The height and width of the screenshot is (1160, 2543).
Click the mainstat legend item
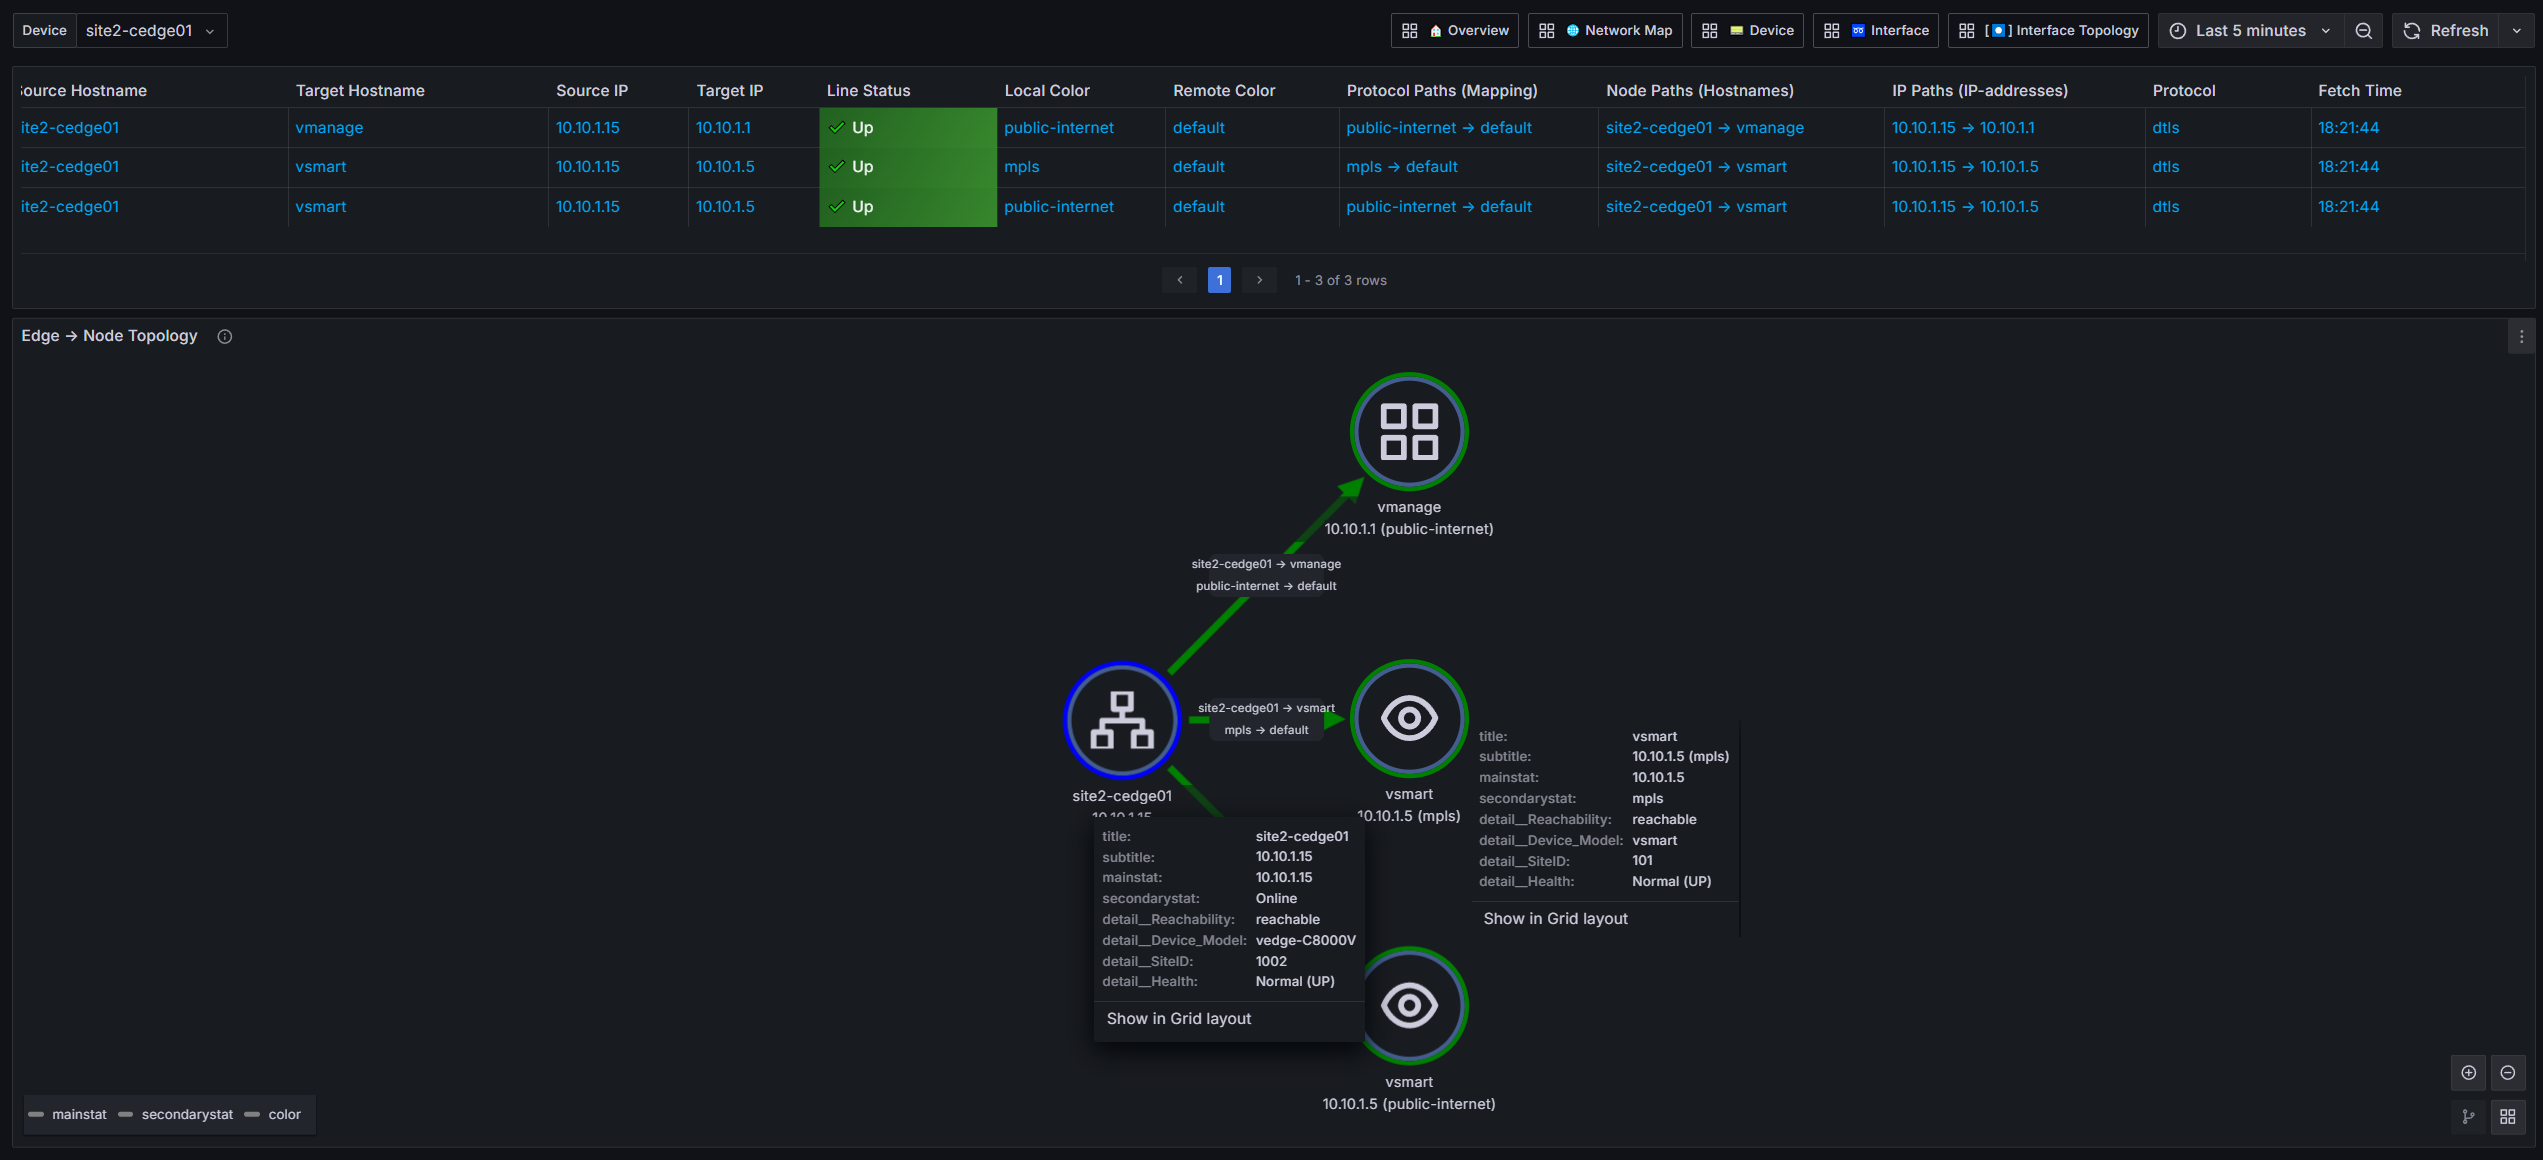click(68, 1115)
